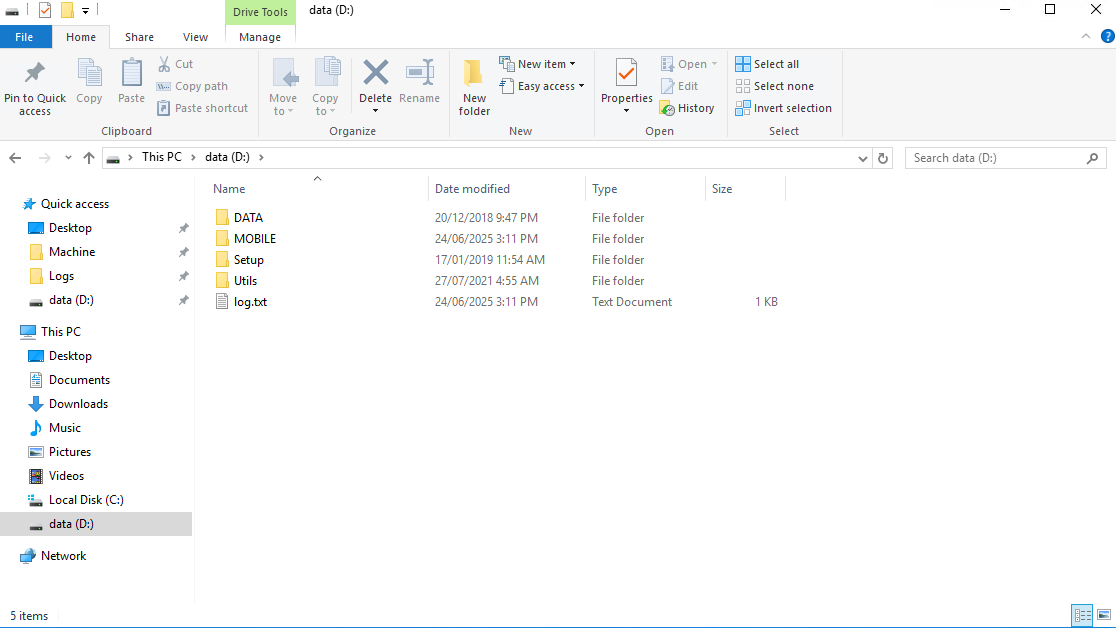Image resolution: width=1116 pixels, height=628 pixels.
Task: Click the Up directory arrow
Action: point(89,158)
